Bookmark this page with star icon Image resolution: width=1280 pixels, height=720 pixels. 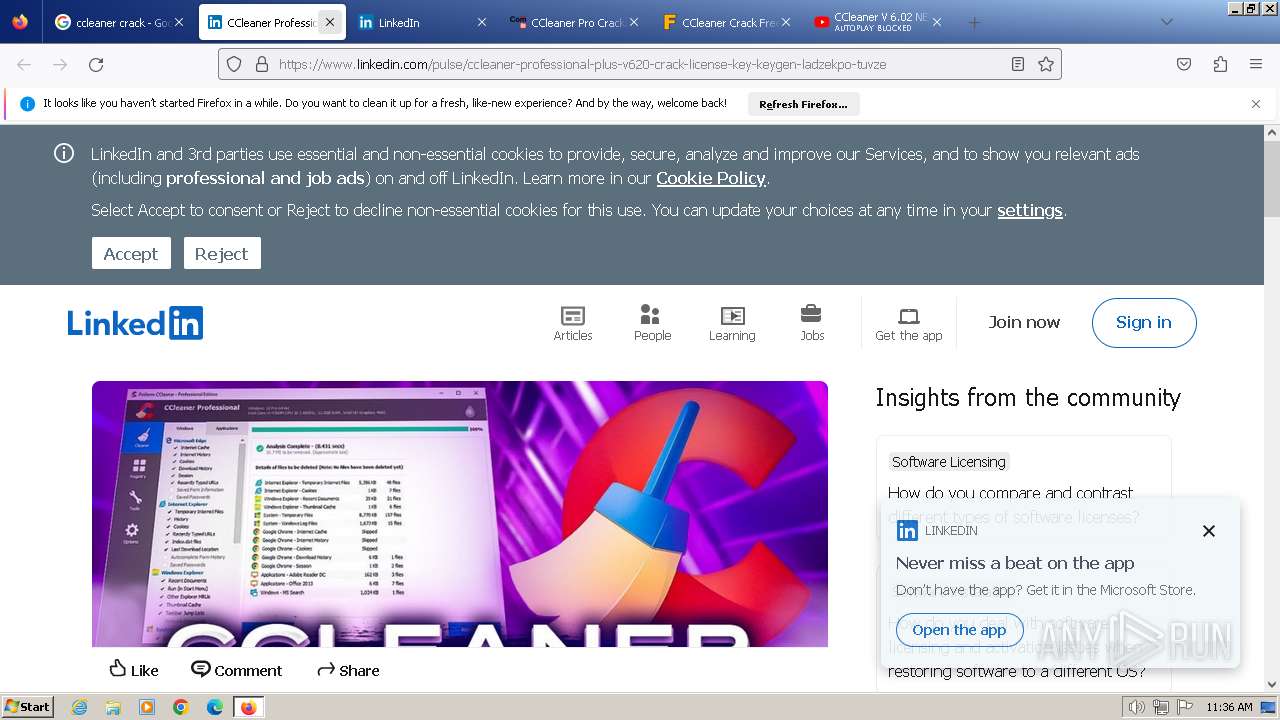1046,64
